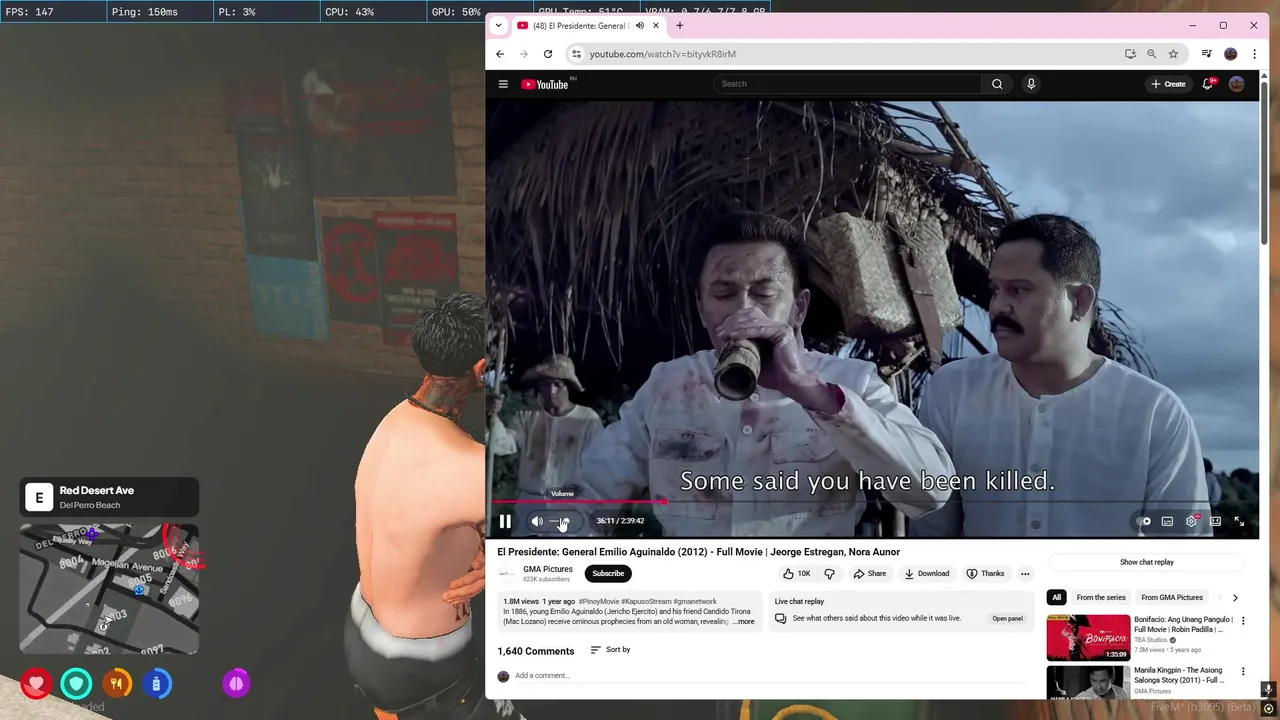Reload the browser page
1280x720 pixels.
(x=548, y=54)
